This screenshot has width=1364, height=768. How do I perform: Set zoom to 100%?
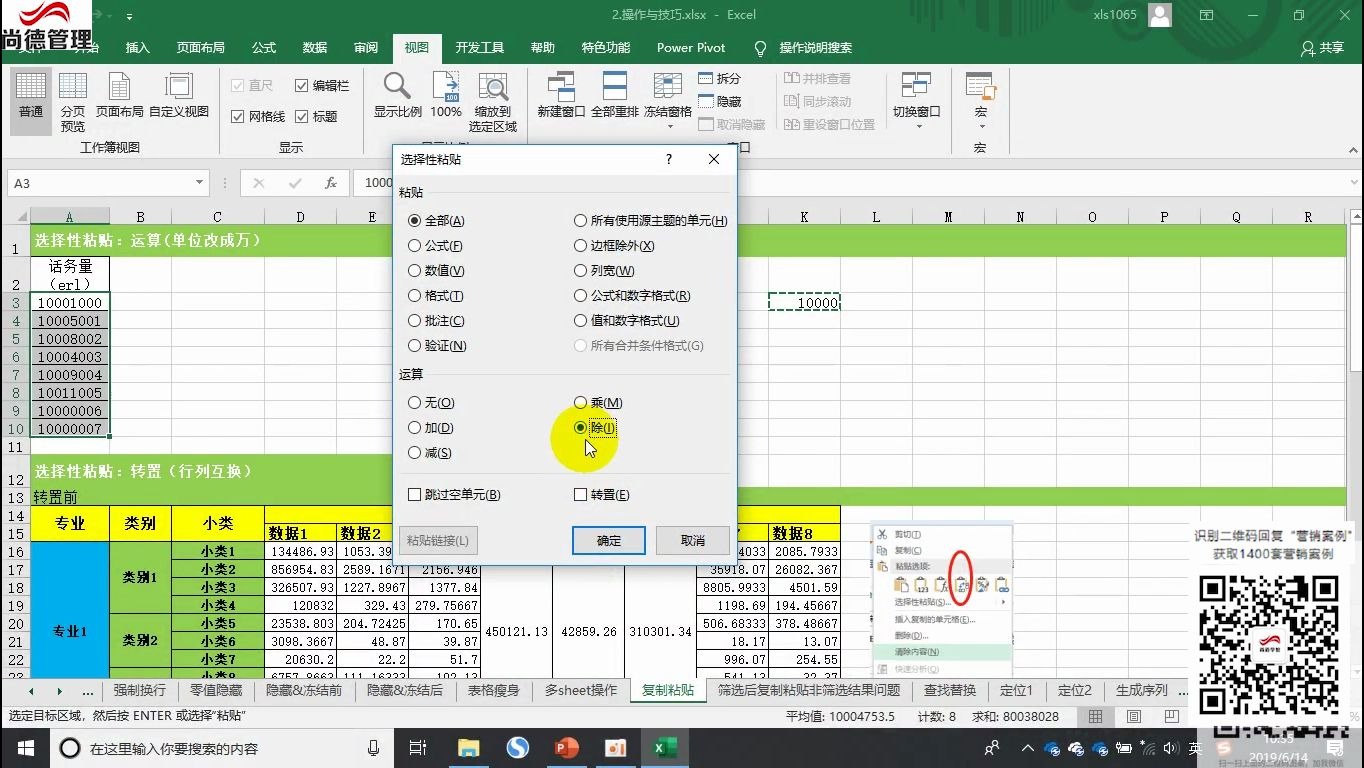pyautogui.click(x=446, y=97)
